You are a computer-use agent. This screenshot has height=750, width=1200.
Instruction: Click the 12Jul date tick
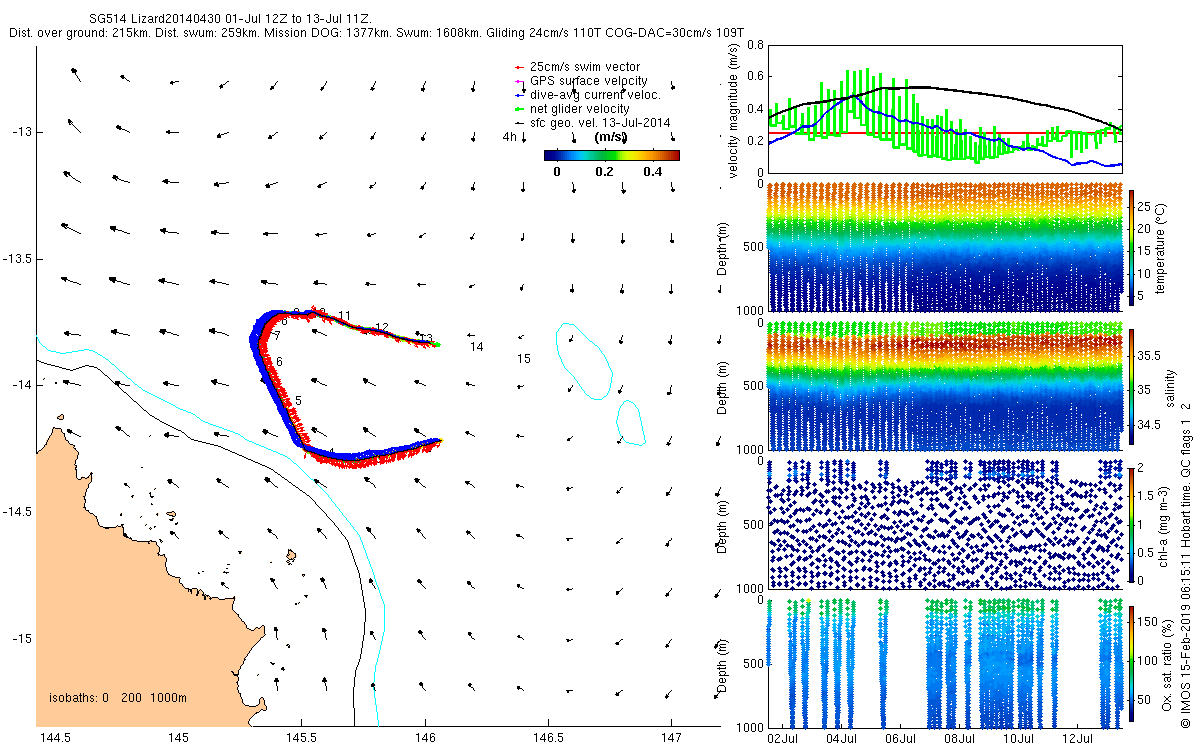pos(1077,738)
